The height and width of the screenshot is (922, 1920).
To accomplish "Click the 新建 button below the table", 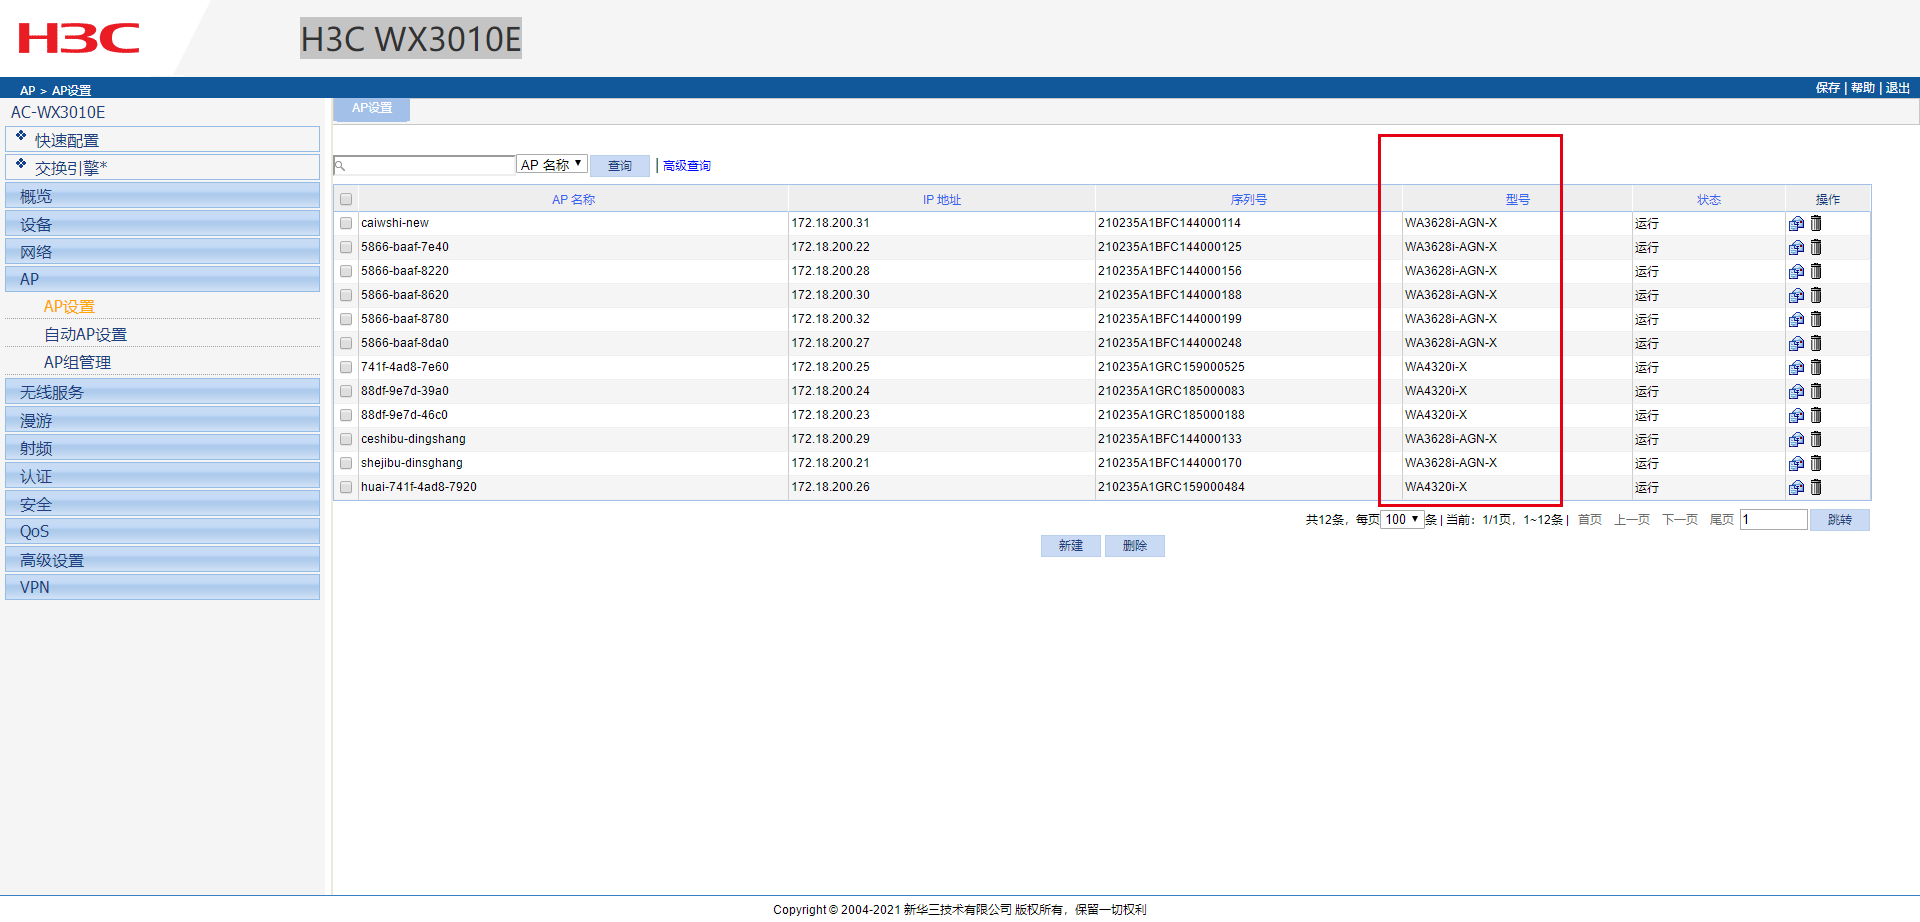I will 1071,546.
